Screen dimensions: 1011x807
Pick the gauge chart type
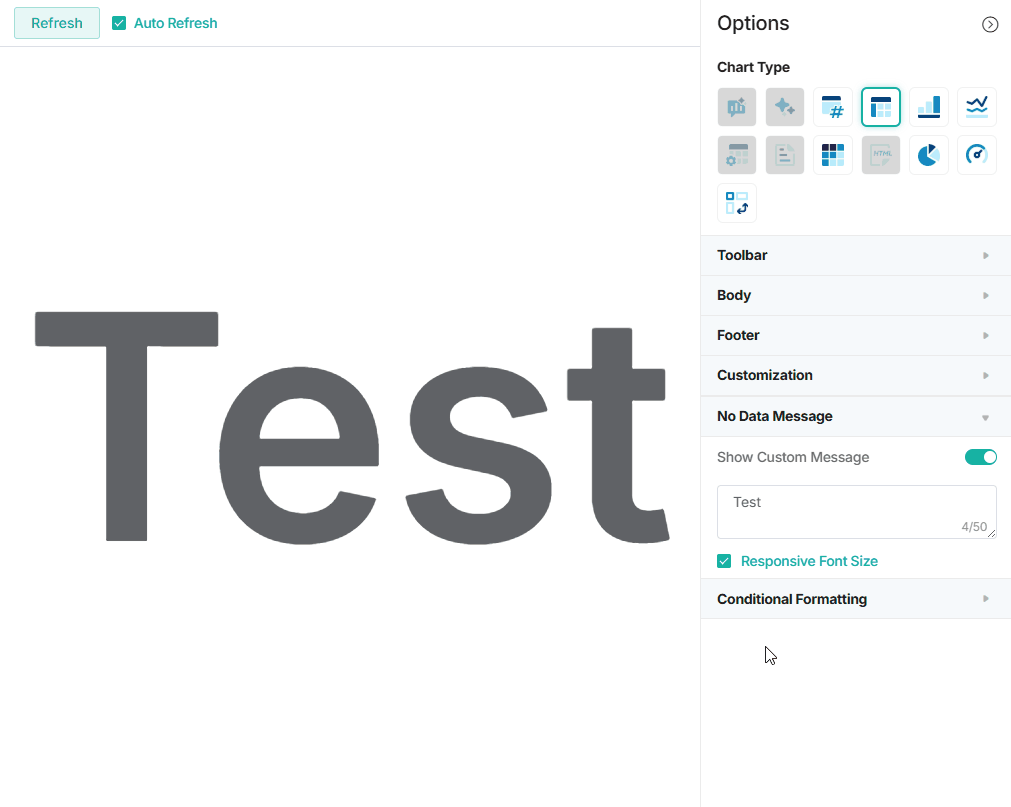coord(977,155)
